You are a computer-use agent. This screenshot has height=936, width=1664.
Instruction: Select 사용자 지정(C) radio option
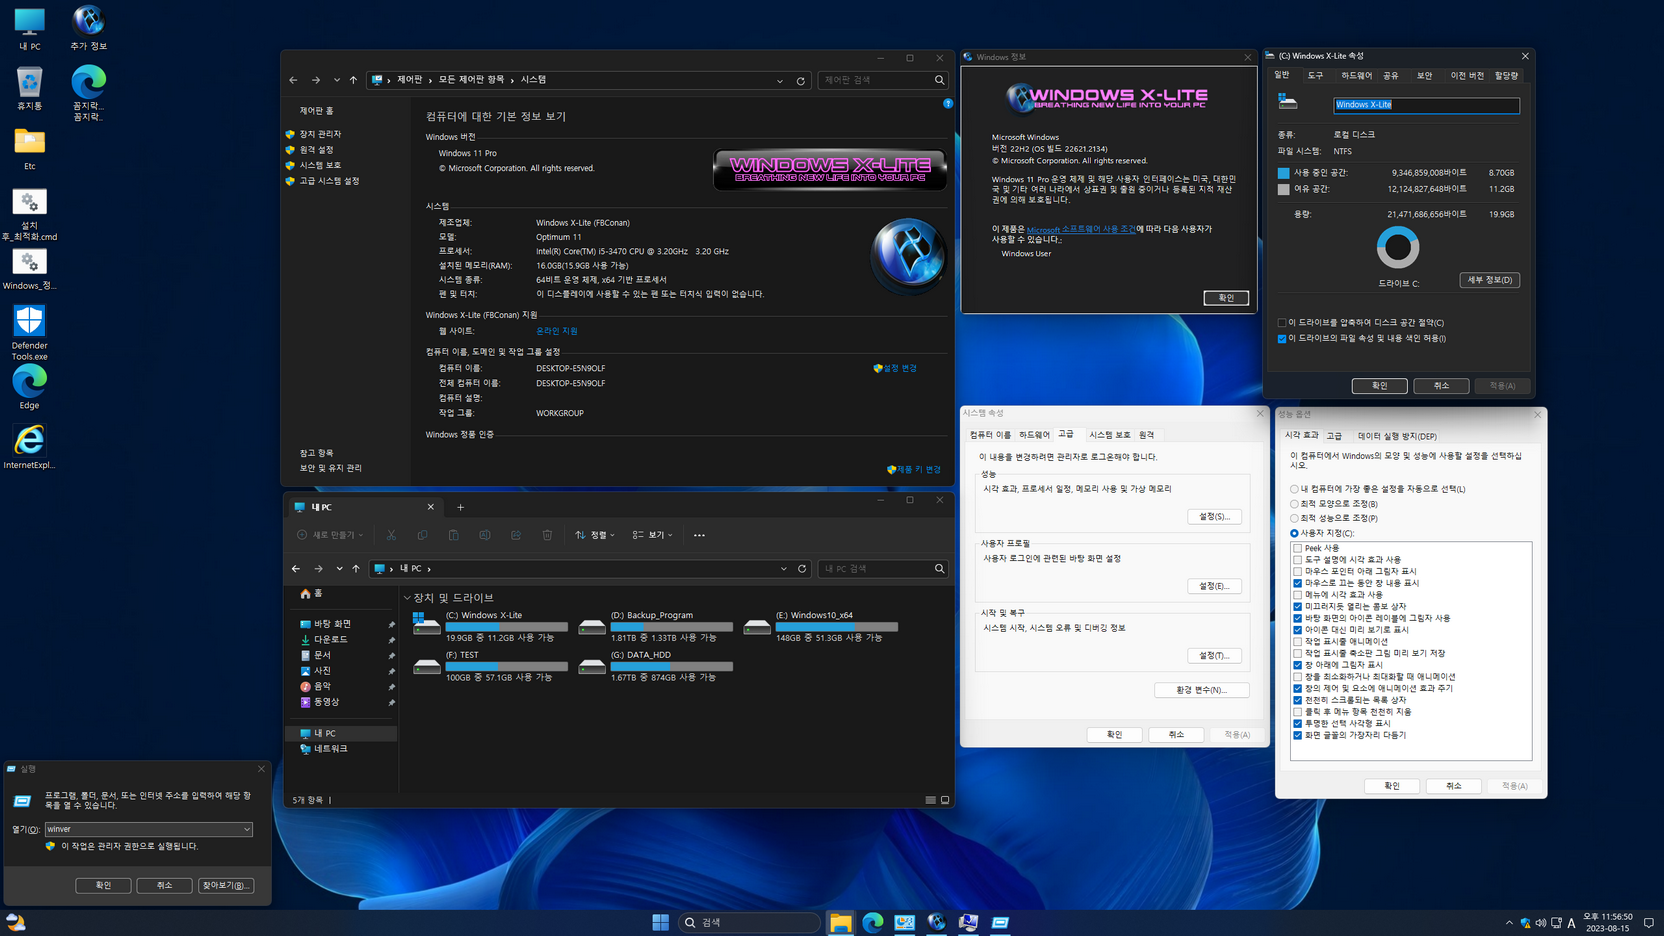pyautogui.click(x=1294, y=533)
